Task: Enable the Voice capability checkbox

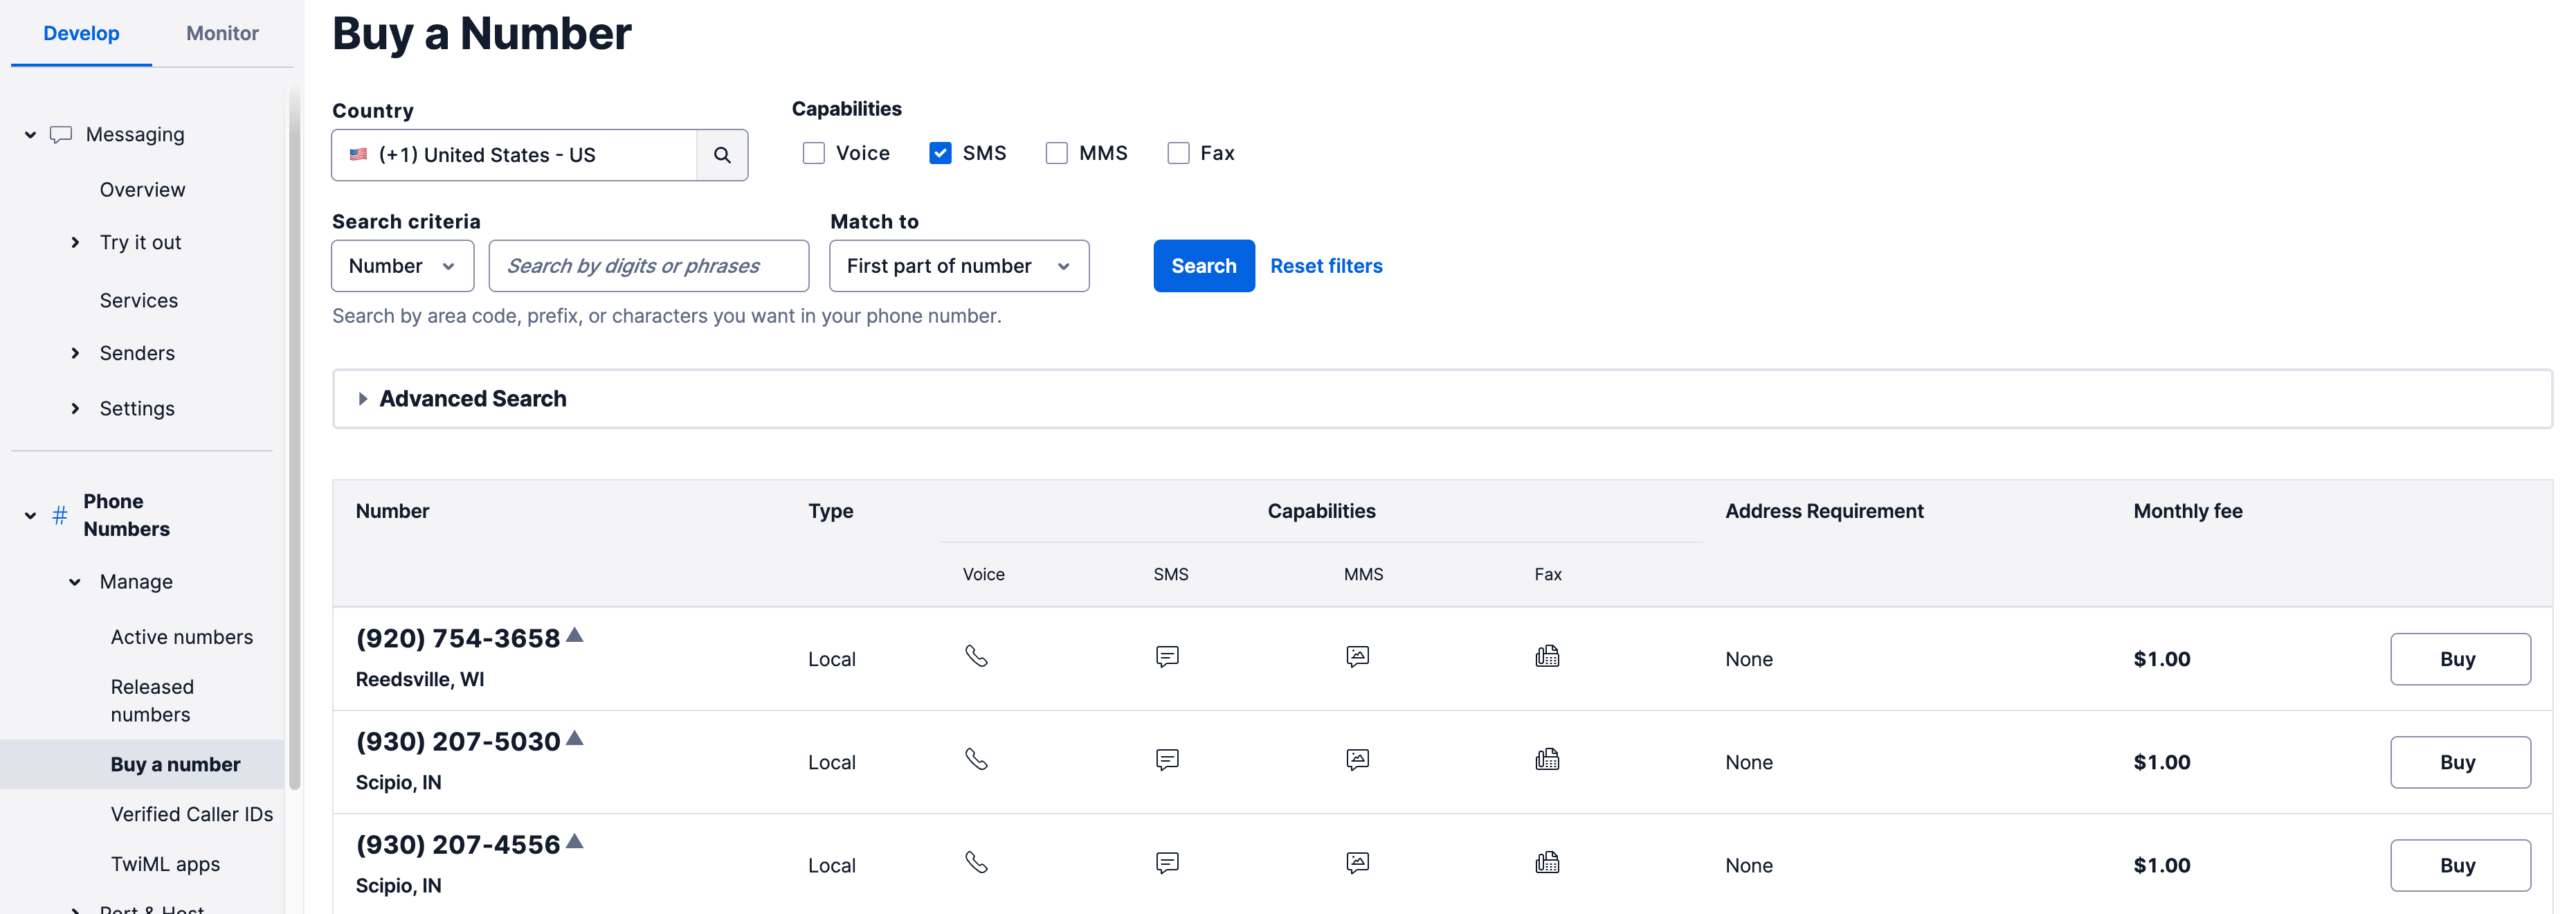Action: point(814,153)
